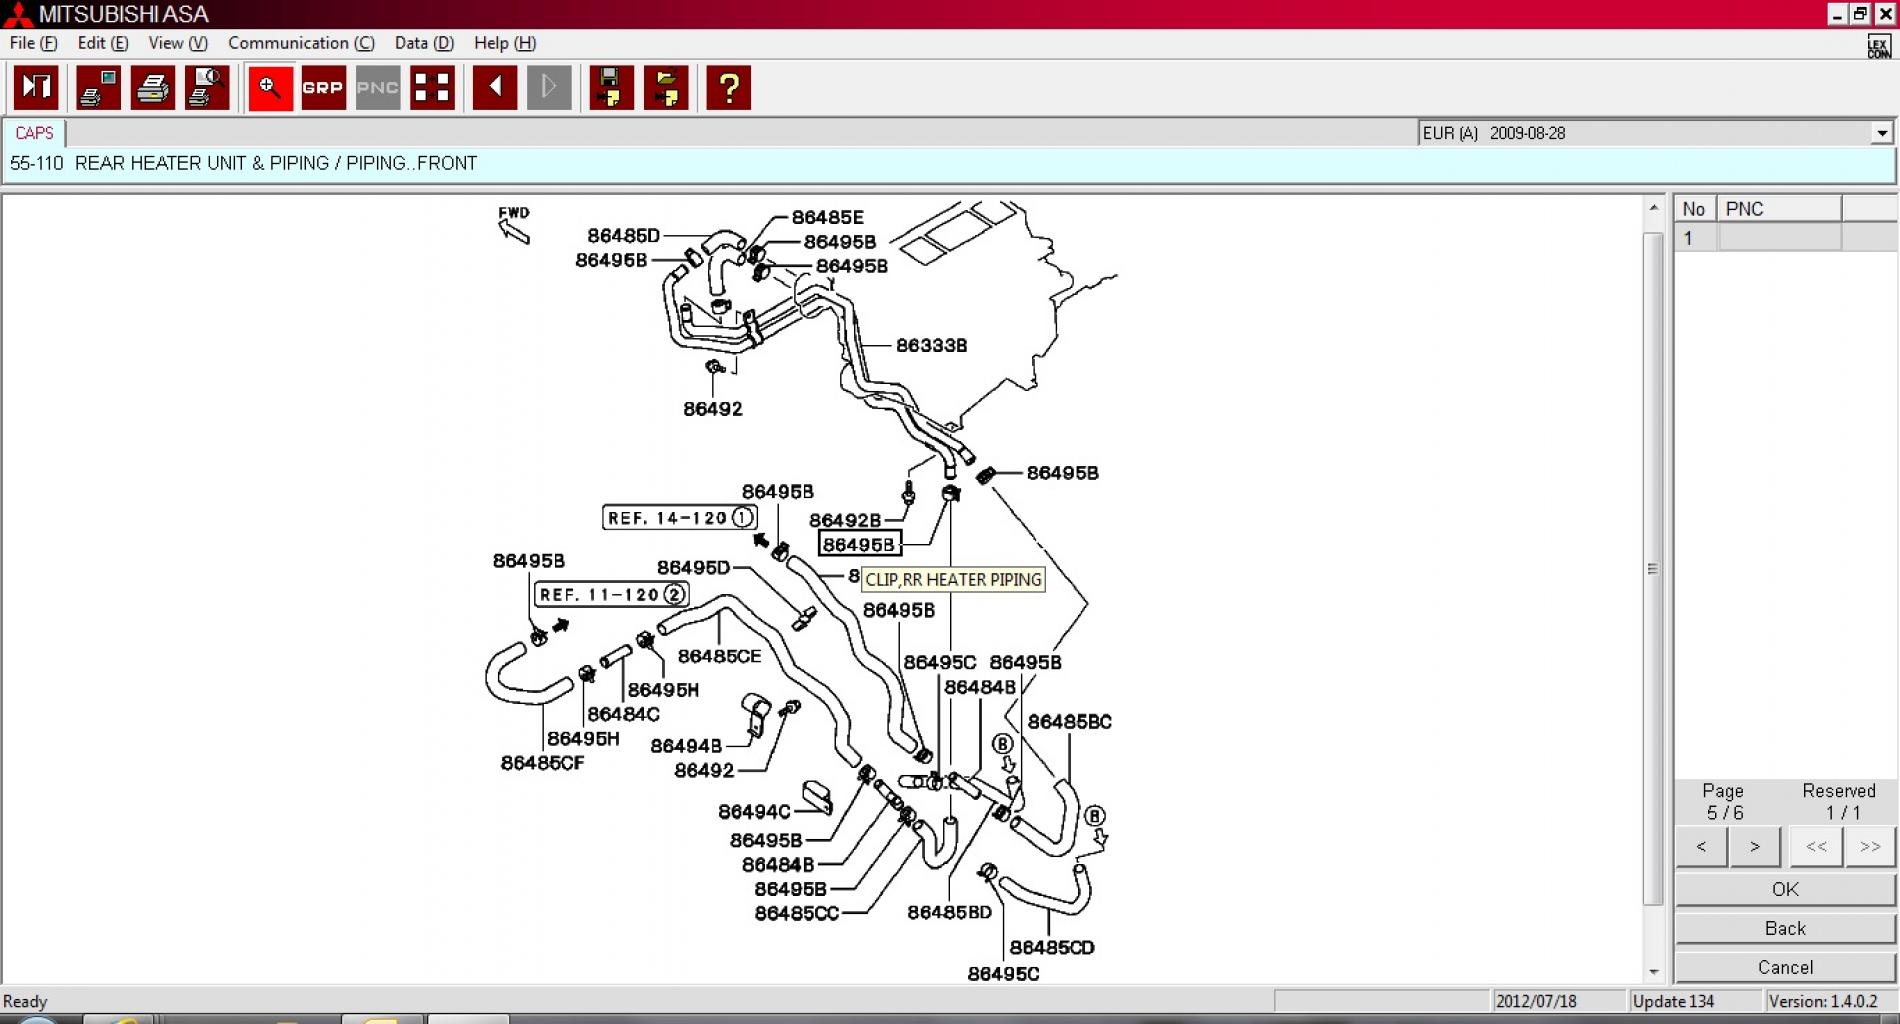Click the printer icon to print
This screenshot has width=1900, height=1024.
coord(153,88)
